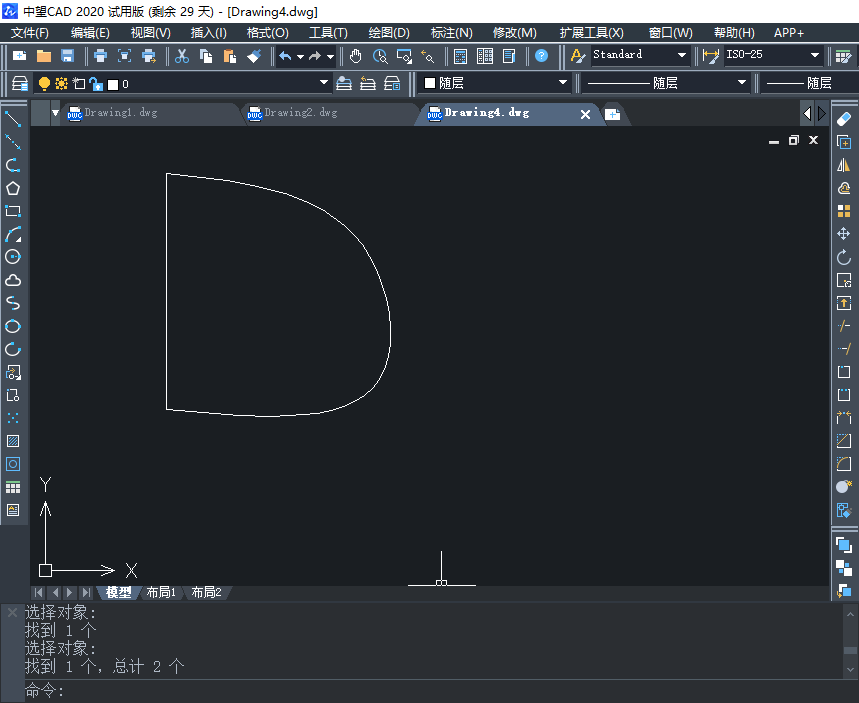Switch to Drawing2.dwg tab

pyautogui.click(x=300, y=113)
